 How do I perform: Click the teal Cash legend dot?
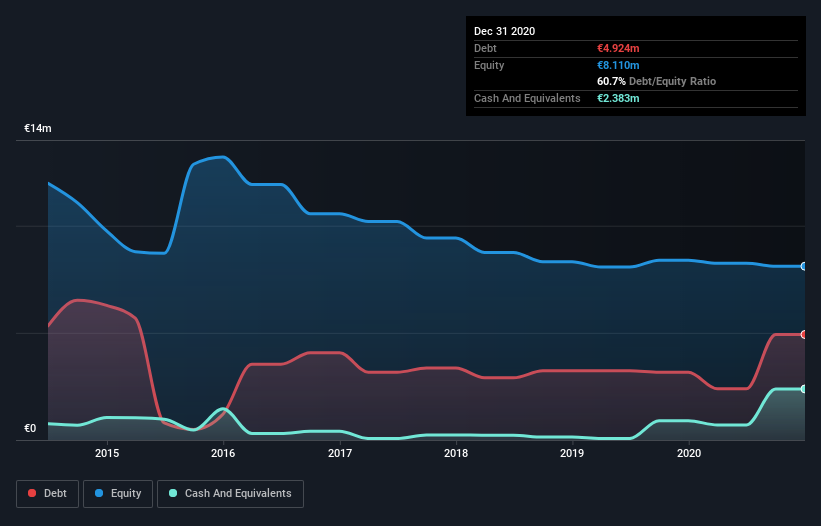pyautogui.click(x=173, y=493)
